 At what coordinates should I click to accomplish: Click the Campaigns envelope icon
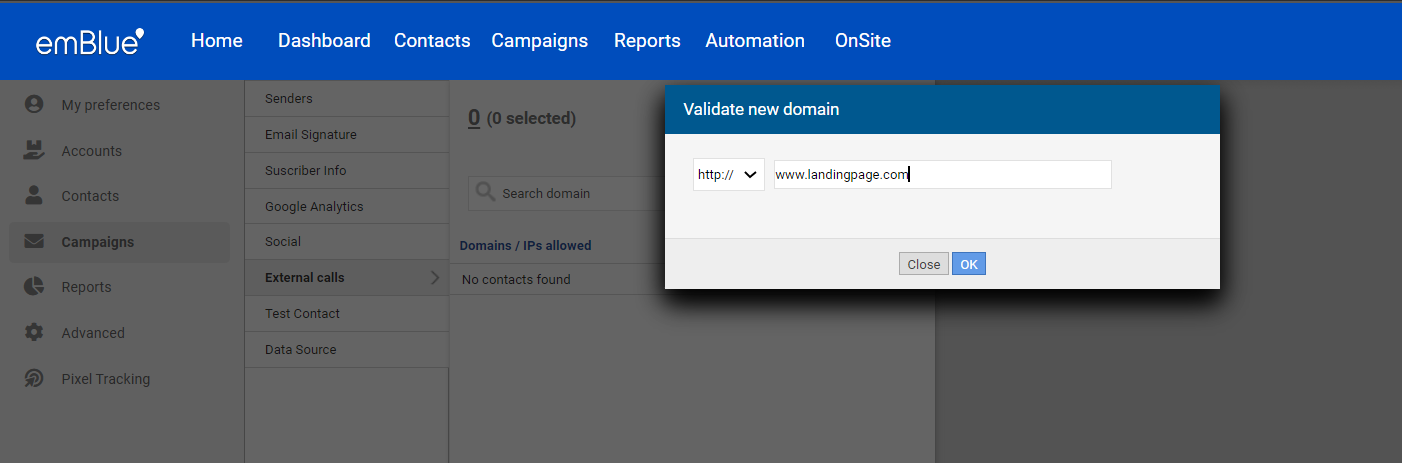(34, 241)
